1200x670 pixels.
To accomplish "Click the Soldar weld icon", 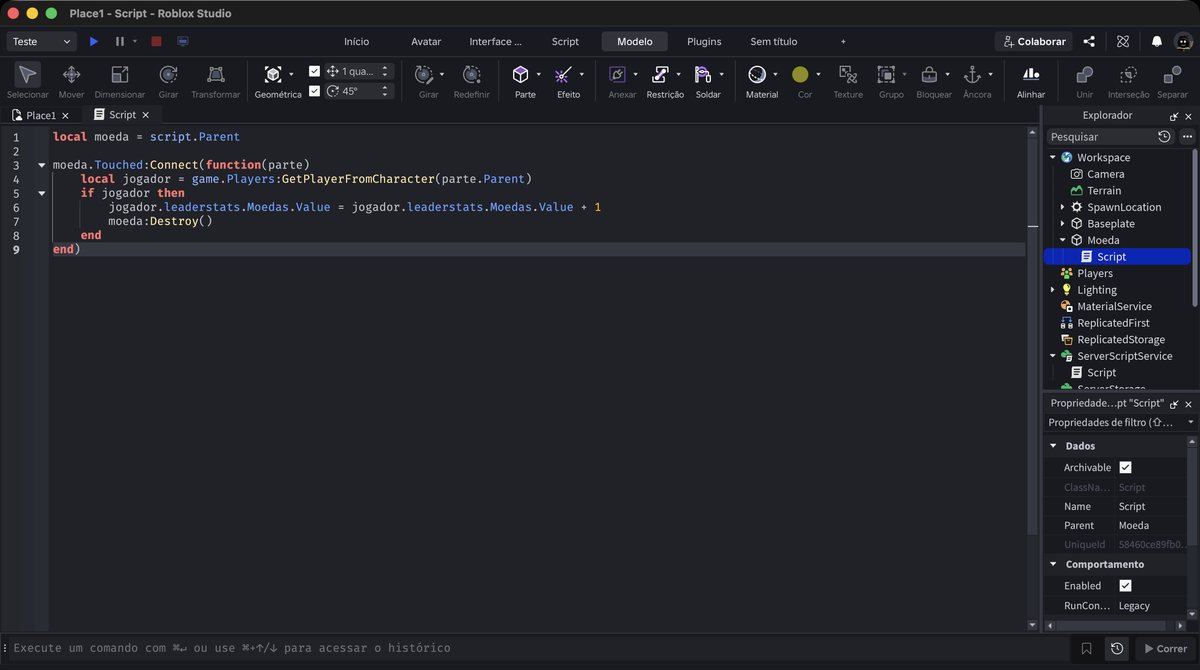I will click(x=703, y=75).
